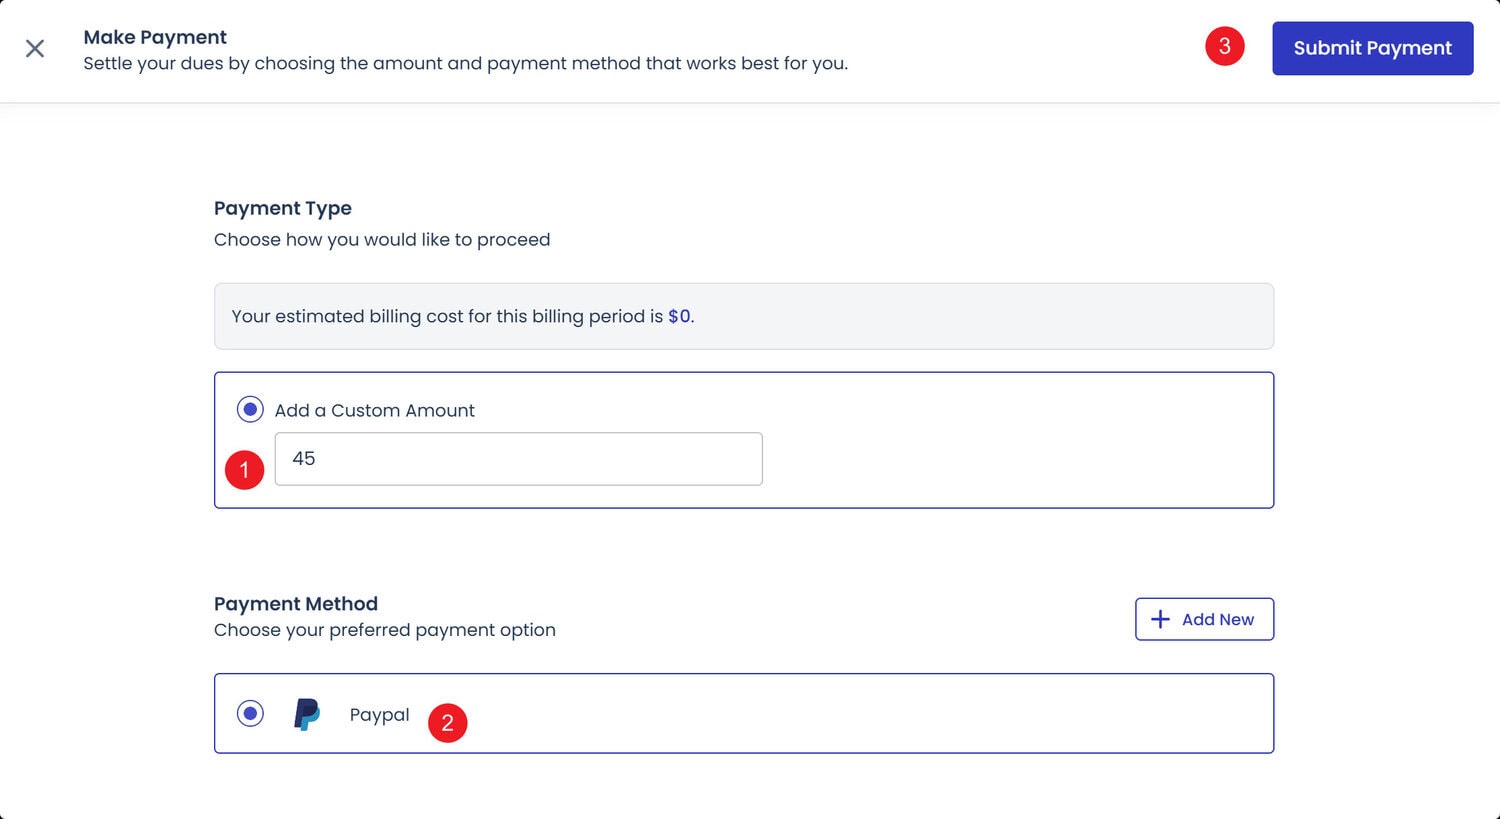Click the Payment Type heading
Screen dimensions: 1500x819
283,208
